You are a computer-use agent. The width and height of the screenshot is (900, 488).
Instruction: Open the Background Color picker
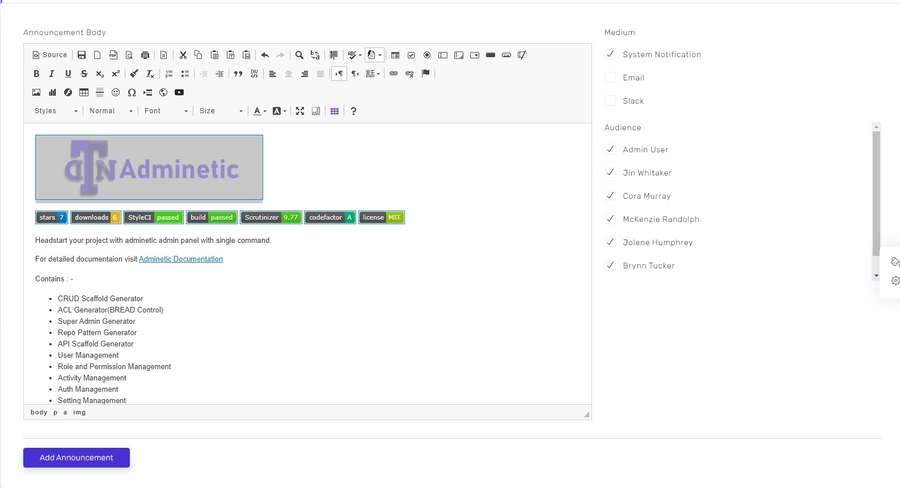coord(279,111)
